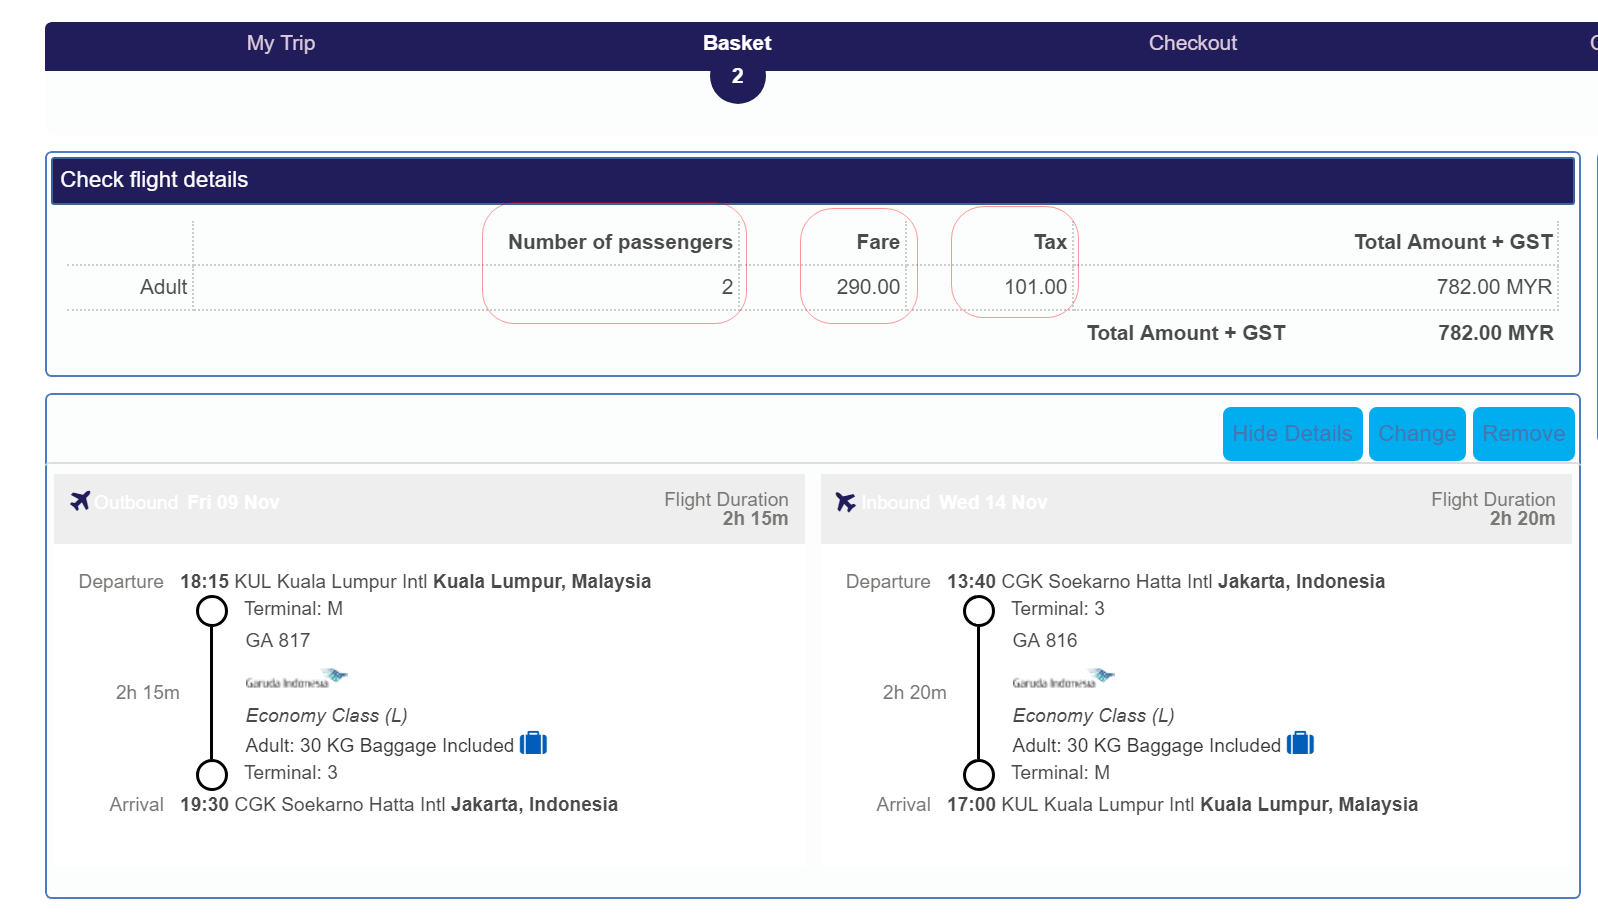This screenshot has height=920, width=1598.
Task: Click the Outbound Fri 09 Nov header
Action: pyautogui.click(x=187, y=502)
